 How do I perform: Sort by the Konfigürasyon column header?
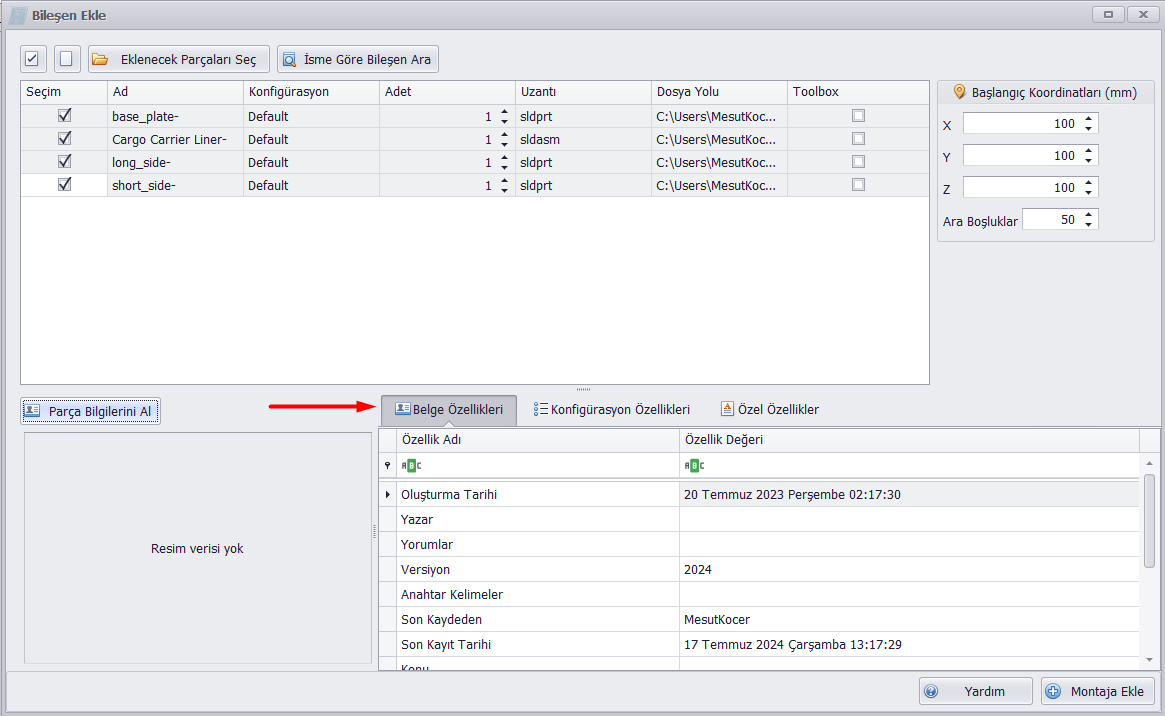tap(311, 92)
